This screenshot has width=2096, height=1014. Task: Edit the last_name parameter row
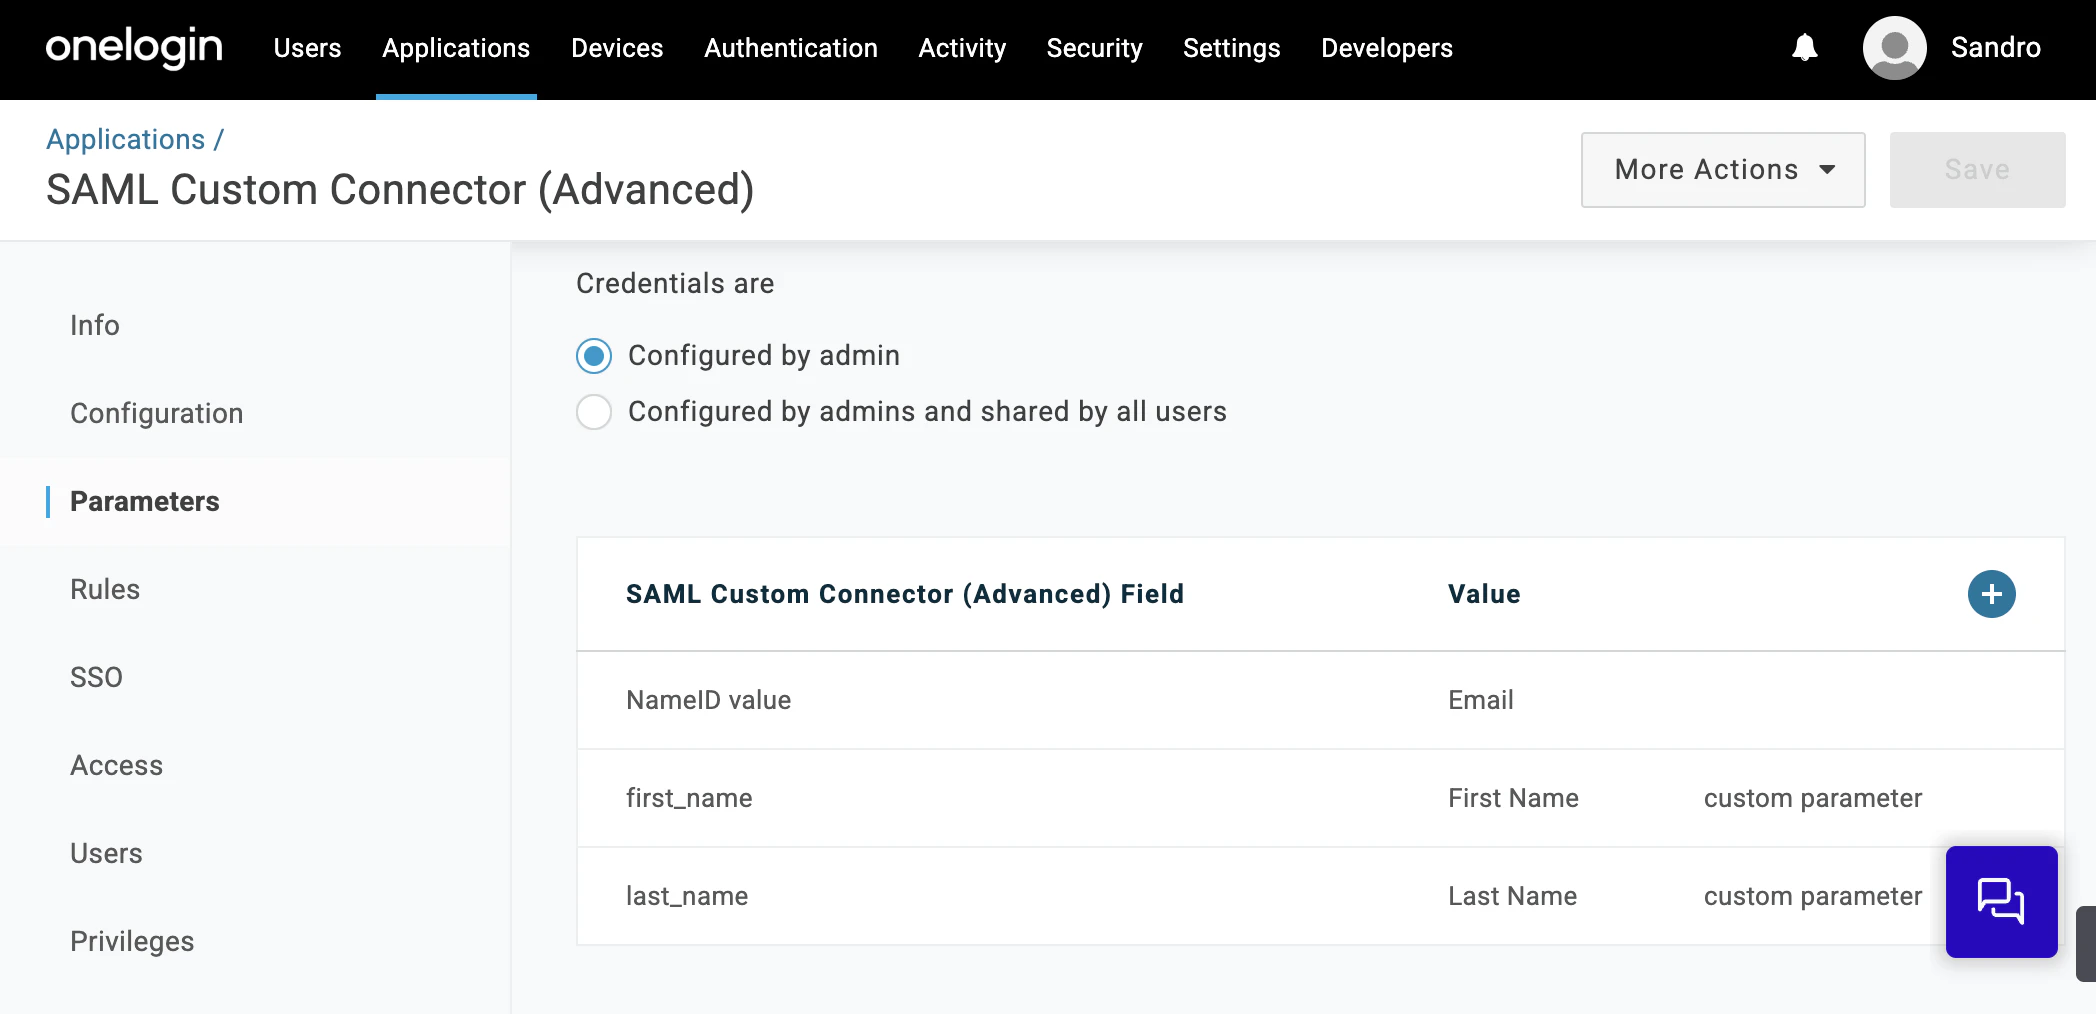point(687,896)
